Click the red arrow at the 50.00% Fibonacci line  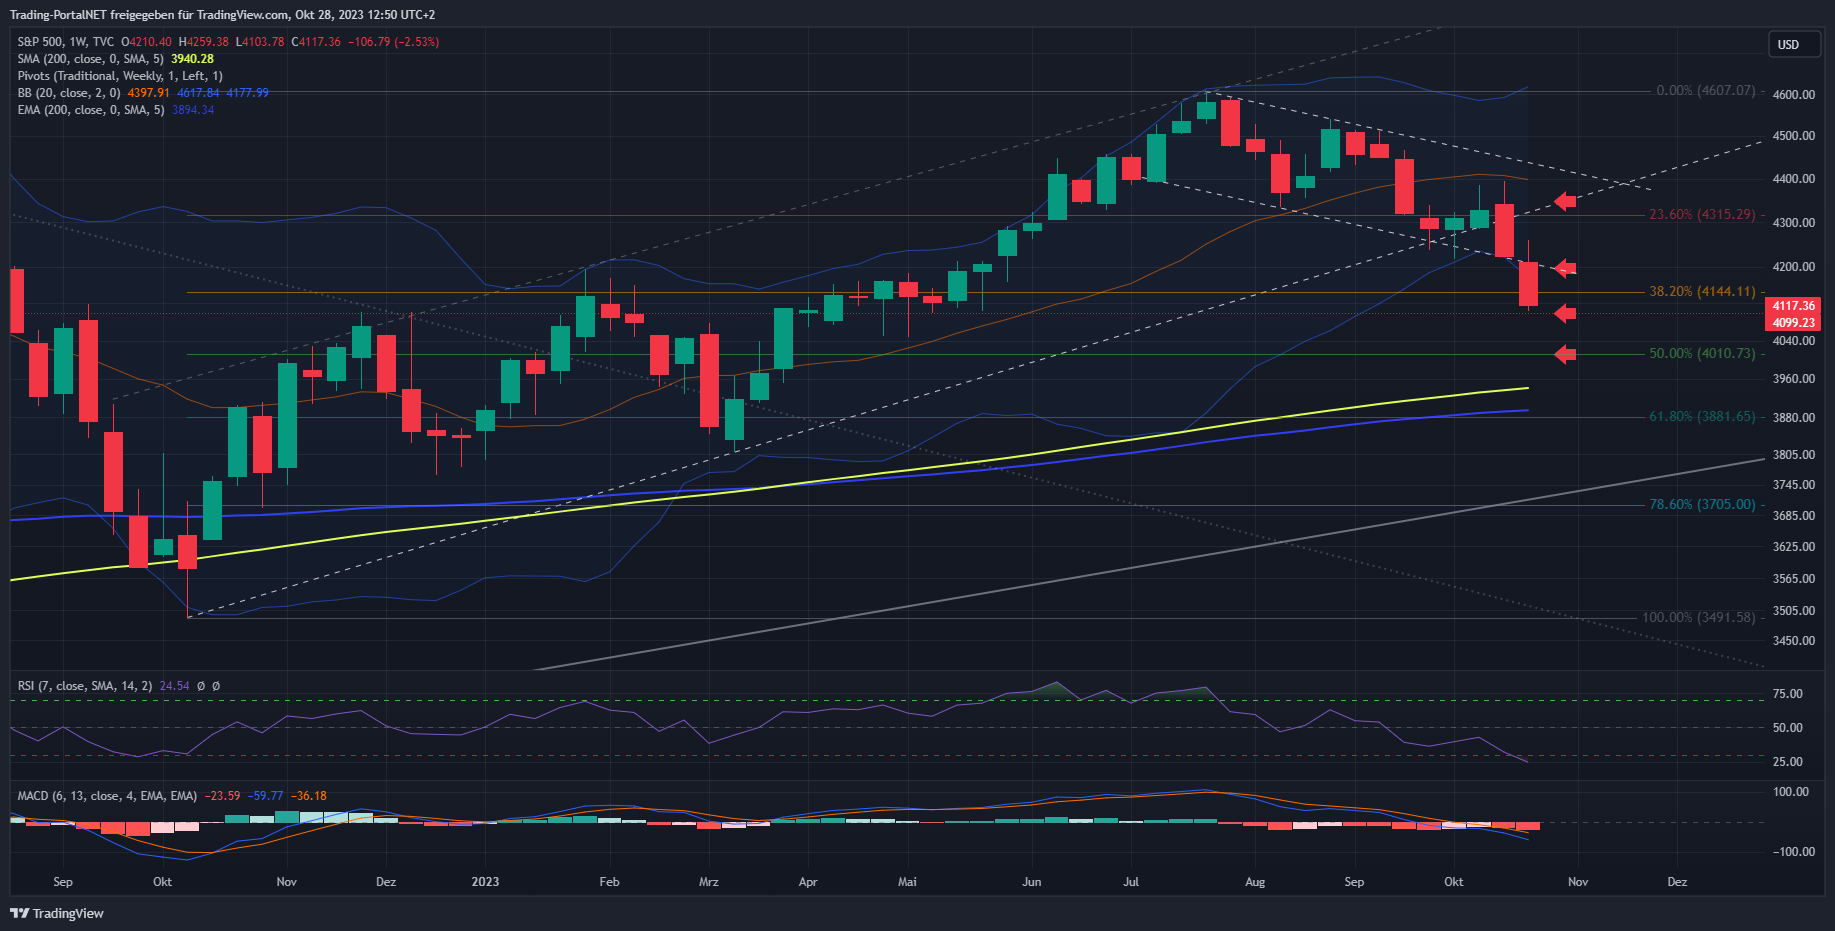tap(1565, 354)
